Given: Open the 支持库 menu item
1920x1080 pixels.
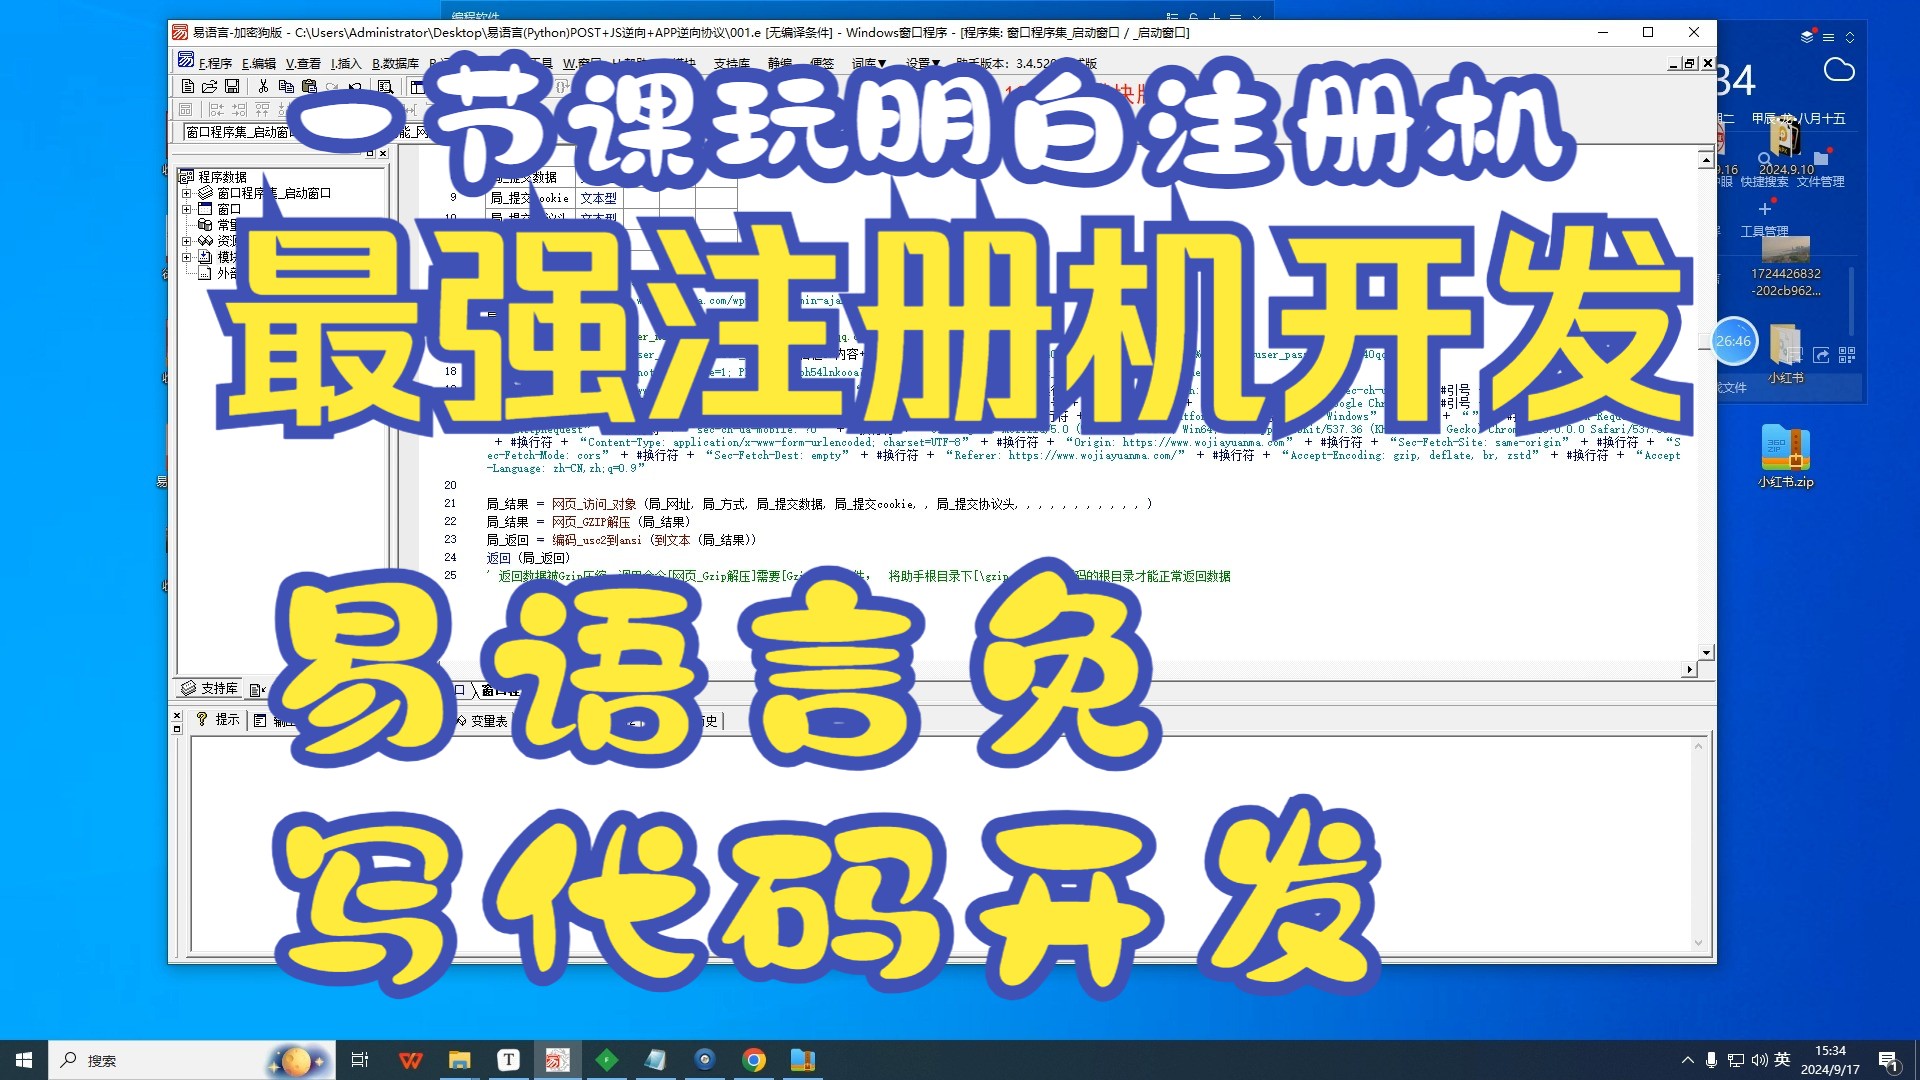Looking at the screenshot, I should (x=731, y=63).
